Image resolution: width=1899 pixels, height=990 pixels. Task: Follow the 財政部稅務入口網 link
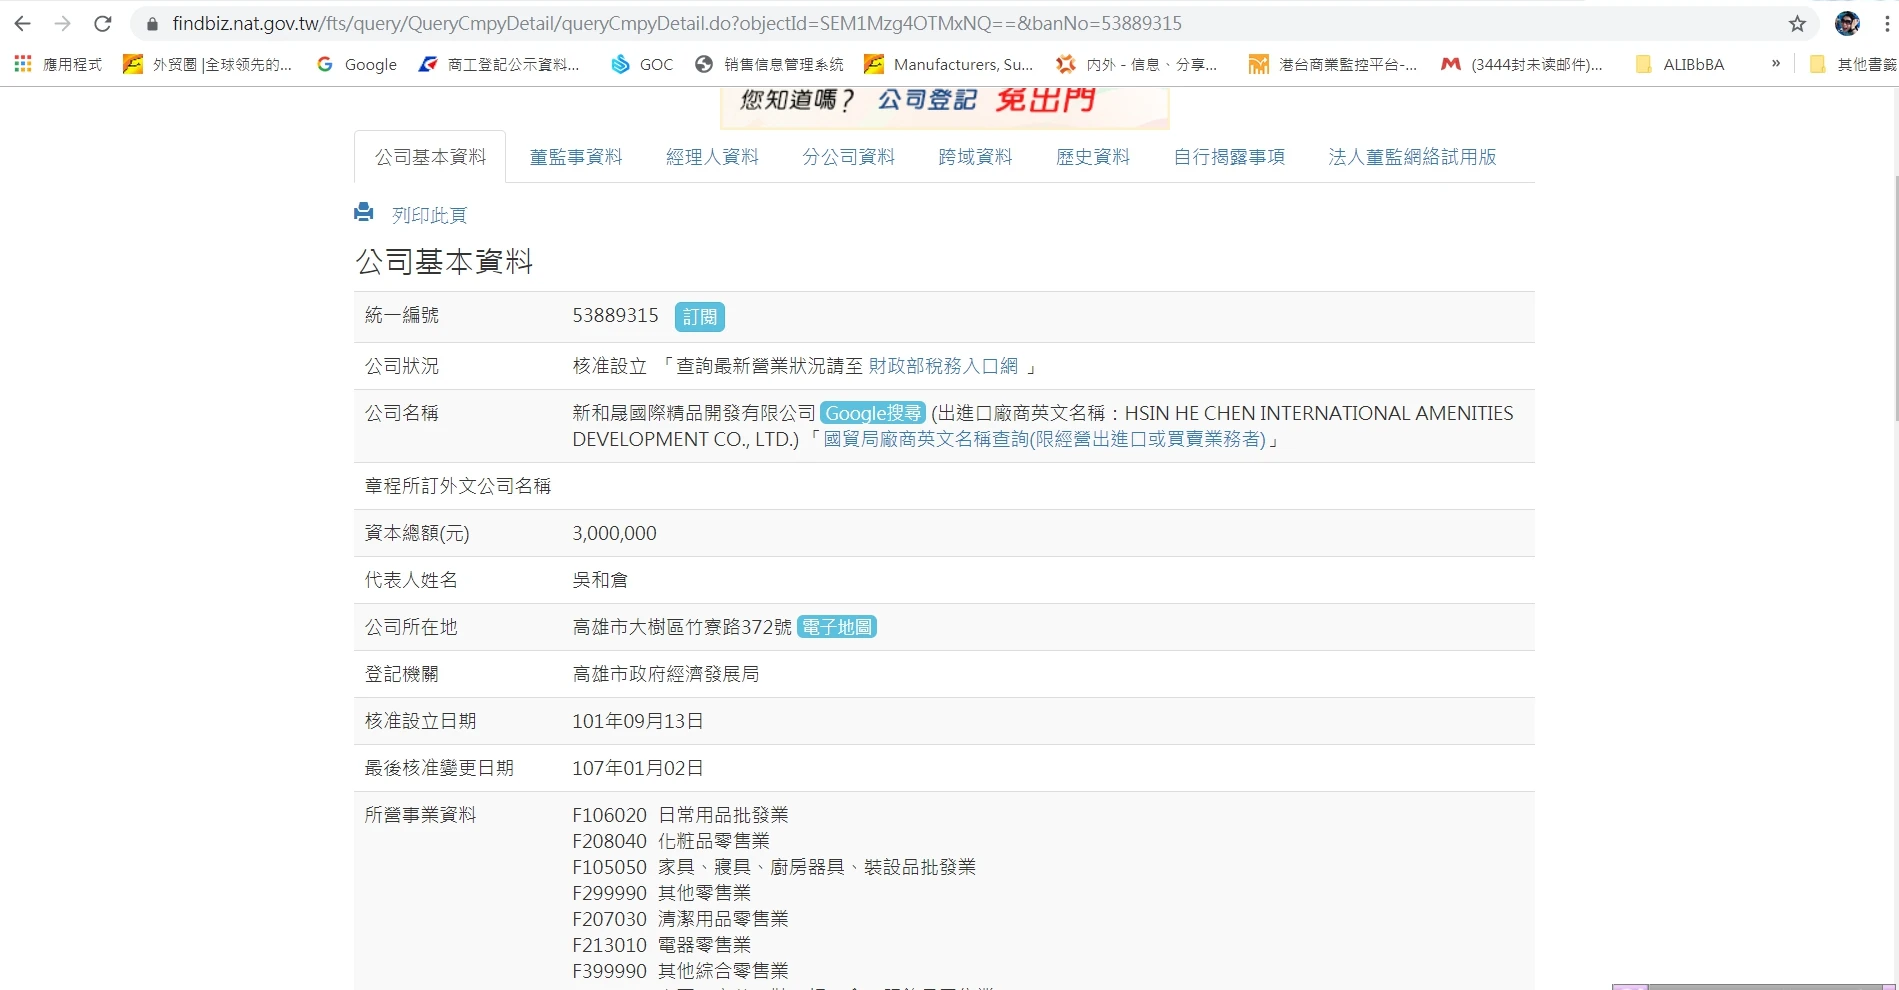942,366
